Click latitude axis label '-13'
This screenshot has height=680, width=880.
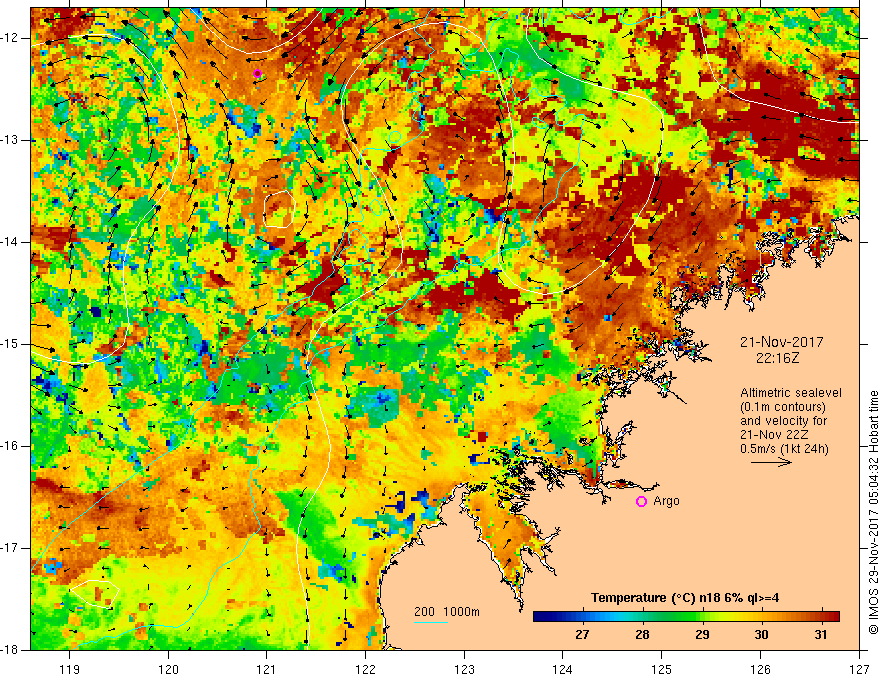[10, 140]
